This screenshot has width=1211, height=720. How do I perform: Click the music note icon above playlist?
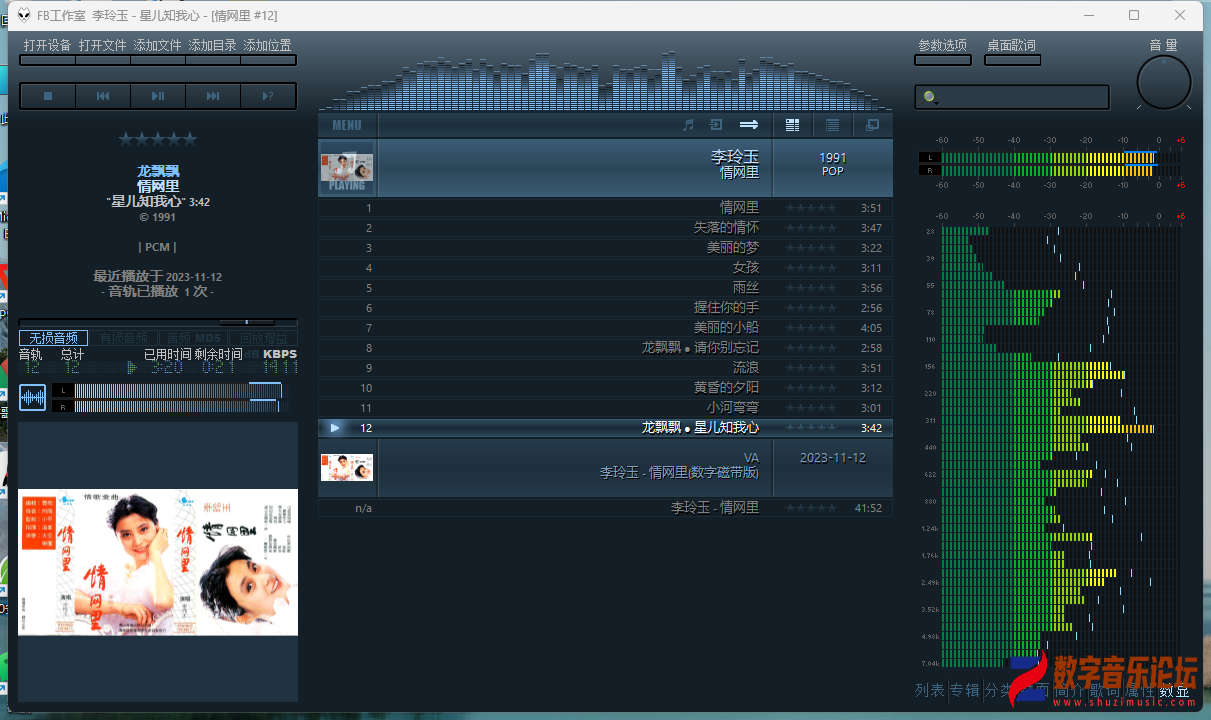pyautogui.click(x=688, y=125)
